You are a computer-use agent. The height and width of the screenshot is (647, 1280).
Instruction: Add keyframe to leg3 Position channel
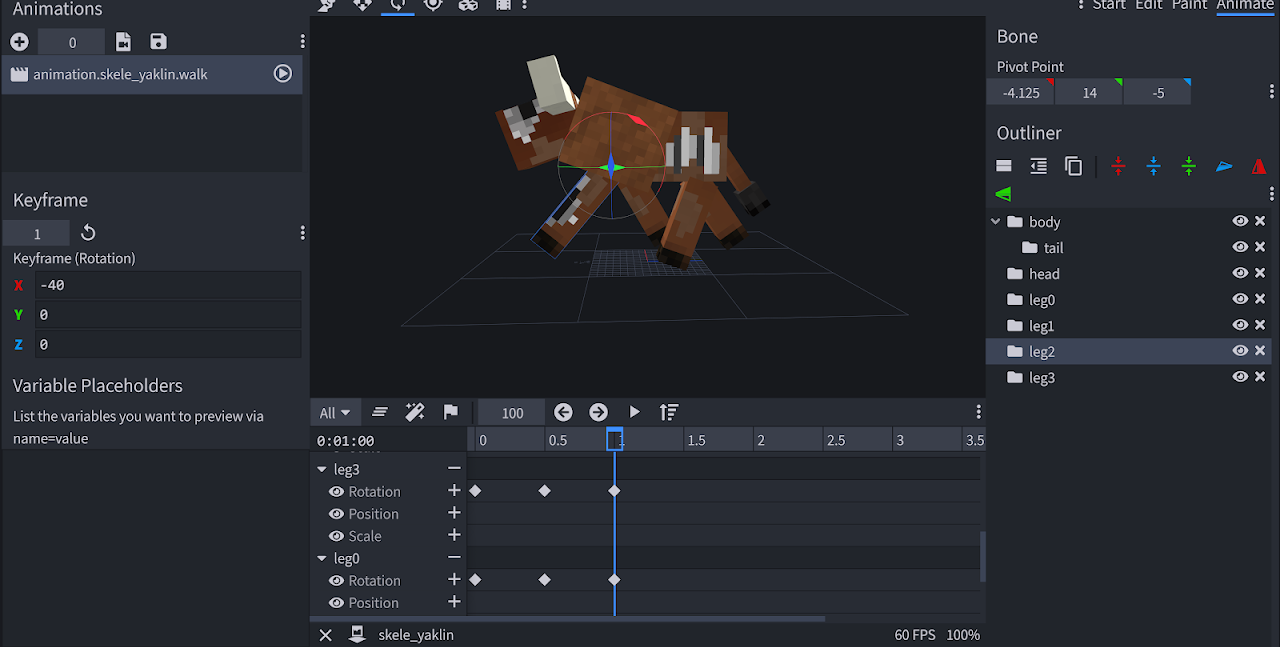click(x=454, y=514)
